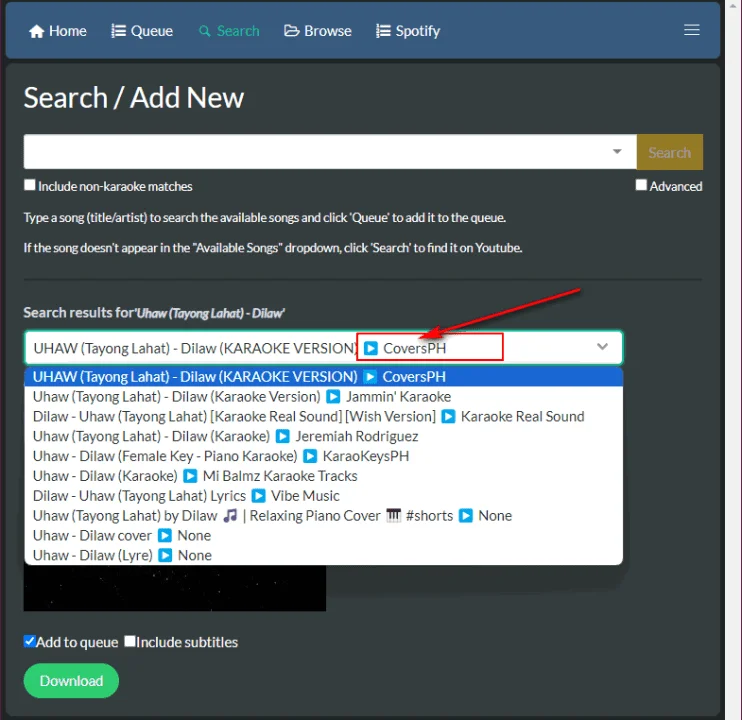The height and width of the screenshot is (720, 742).
Task: Select the Mi Balmz Karaoke Tracks result
Action: pos(323,476)
